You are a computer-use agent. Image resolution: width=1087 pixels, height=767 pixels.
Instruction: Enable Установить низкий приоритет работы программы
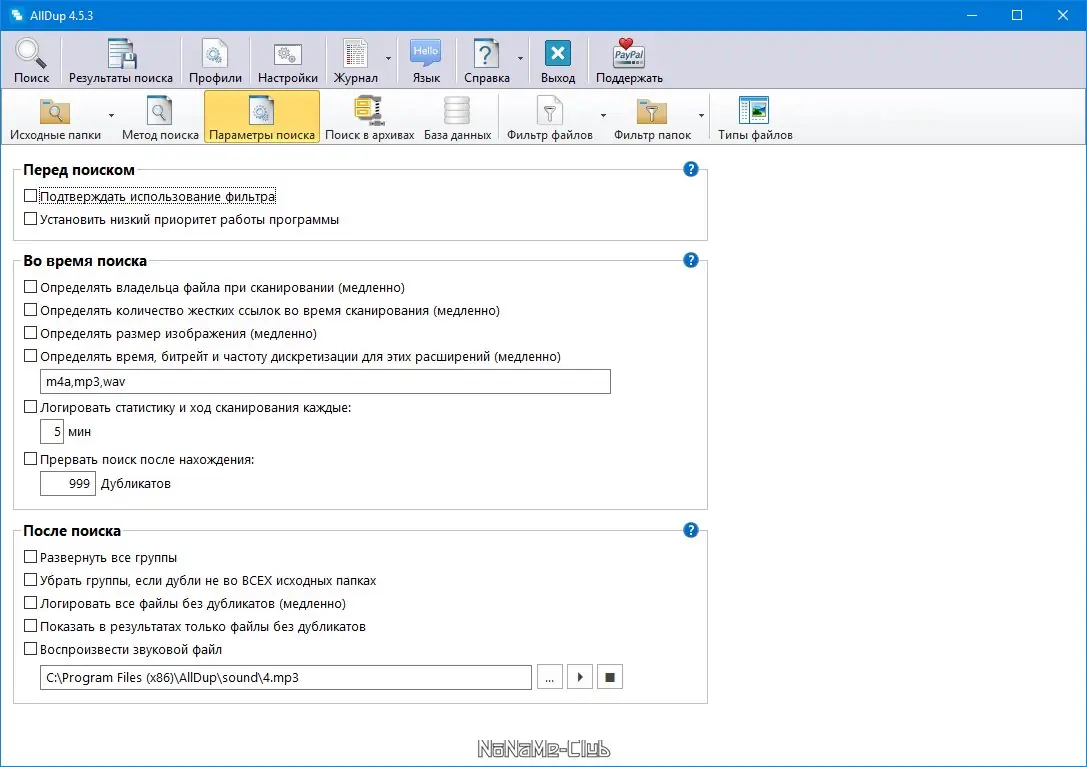(x=31, y=219)
